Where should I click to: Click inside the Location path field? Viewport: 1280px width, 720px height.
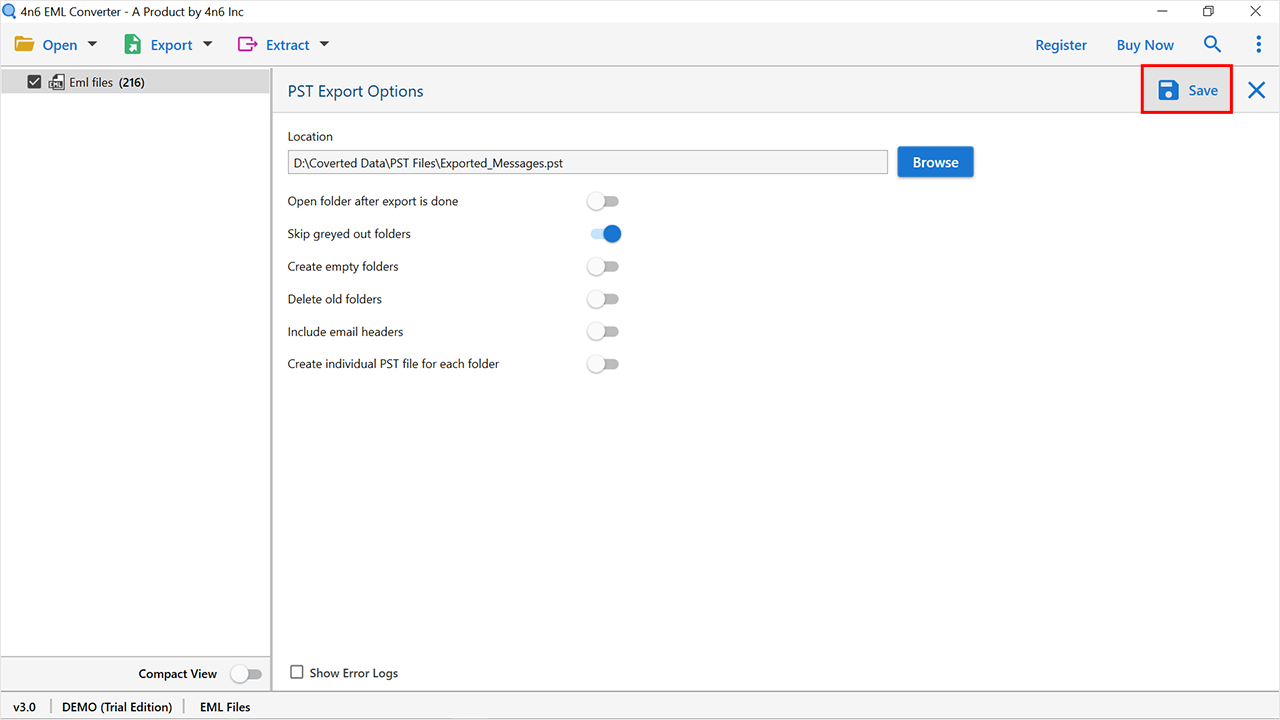point(587,161)
